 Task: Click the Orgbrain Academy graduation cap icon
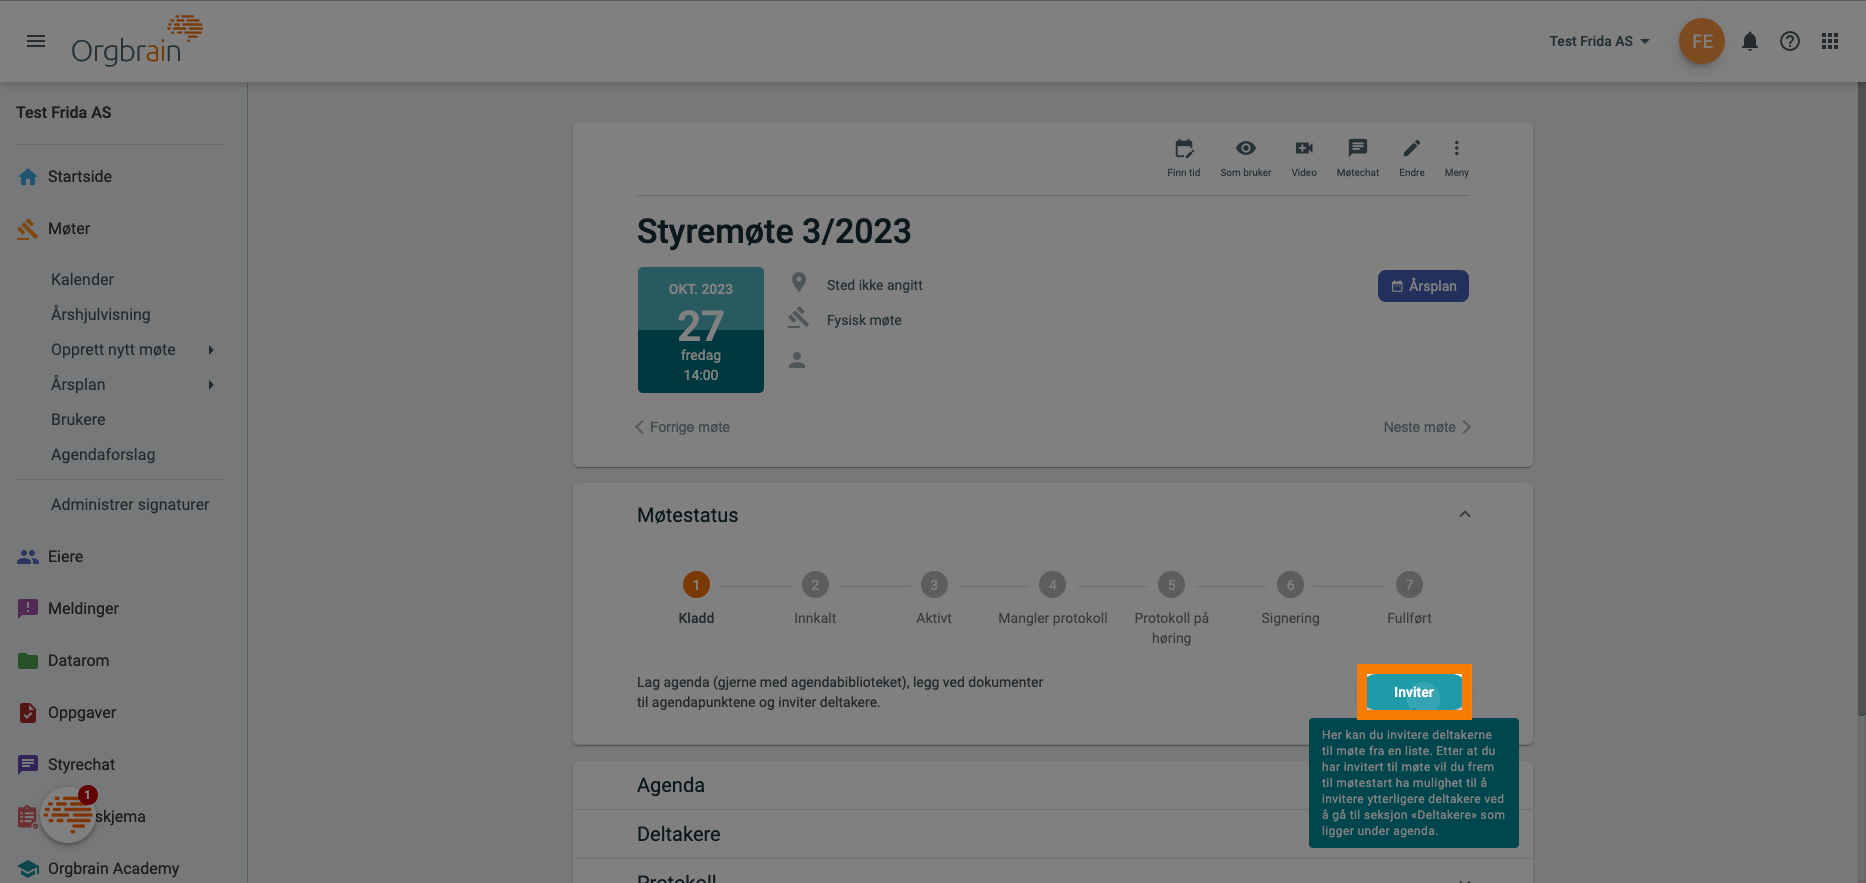(28, 869)
